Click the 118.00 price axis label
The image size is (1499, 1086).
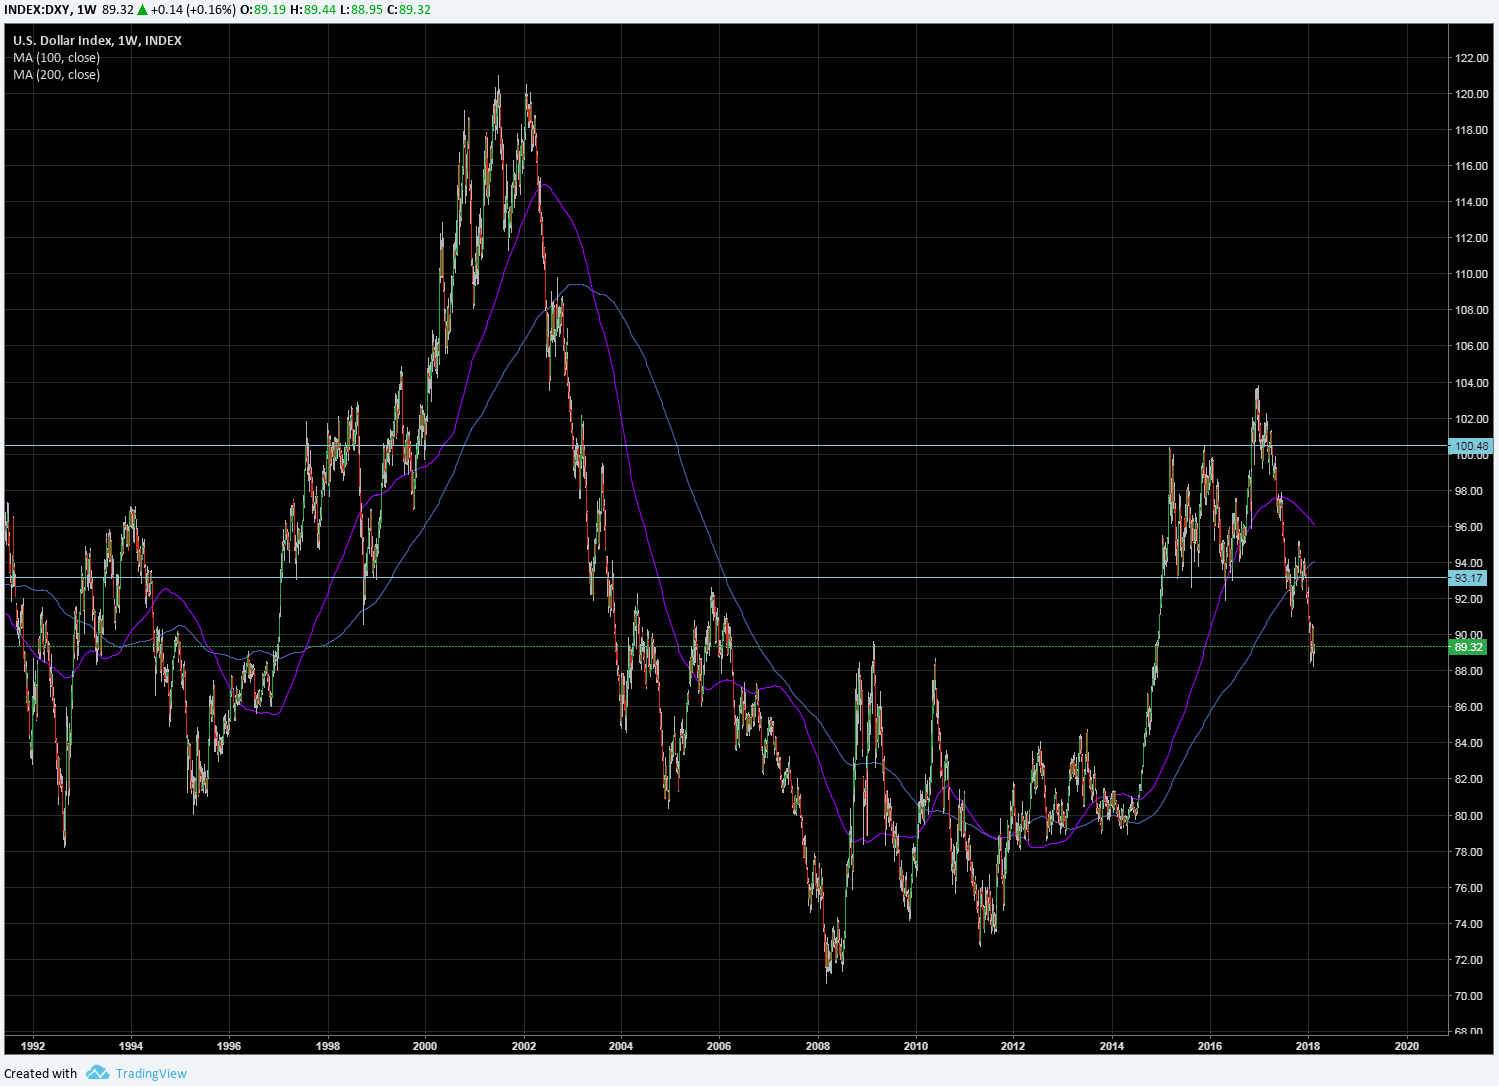pyautogui.click(x=1471, y=130)
